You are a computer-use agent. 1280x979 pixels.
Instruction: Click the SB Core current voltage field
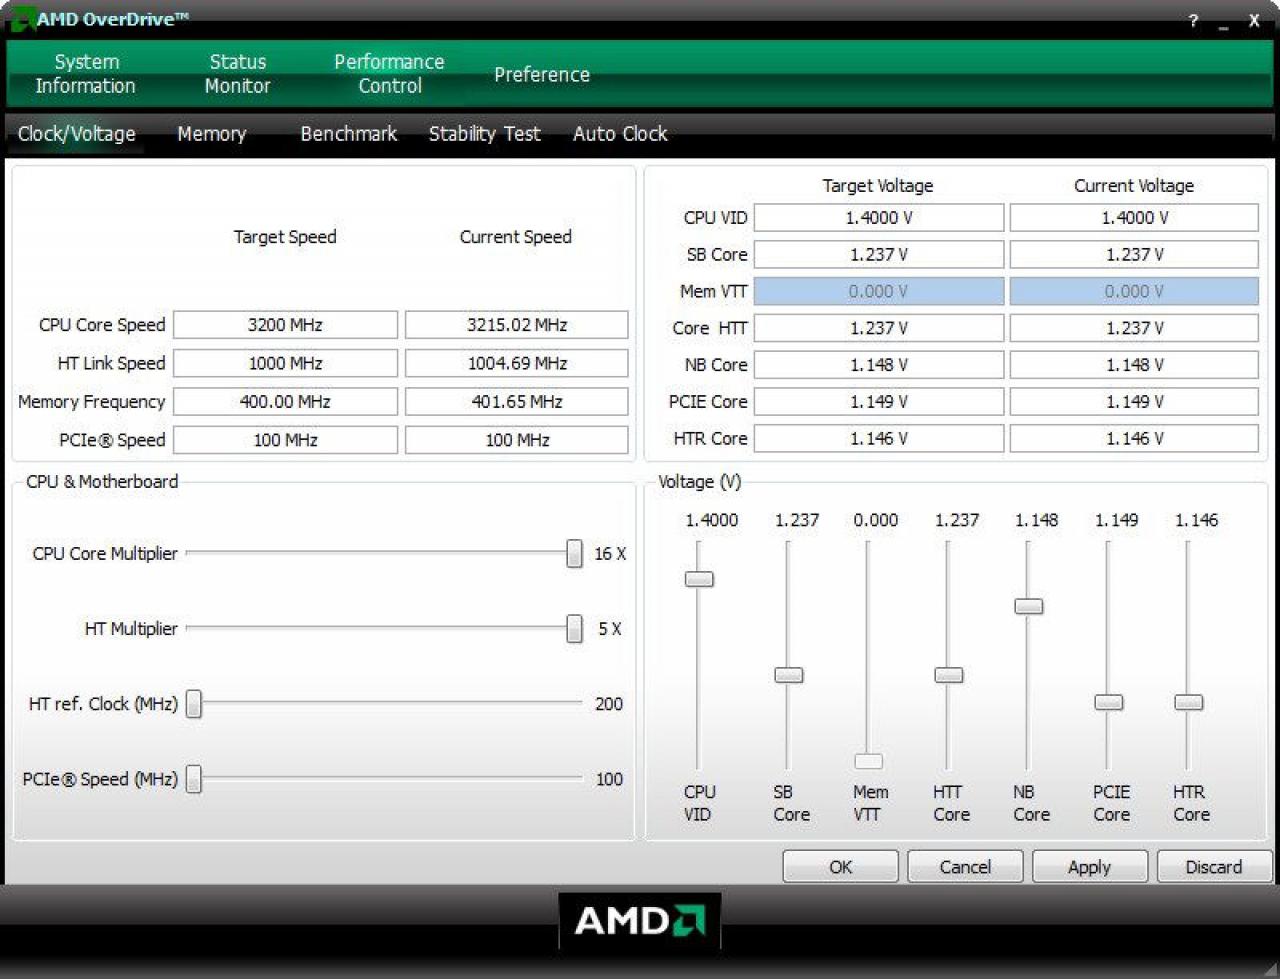tap(1134, 254)
